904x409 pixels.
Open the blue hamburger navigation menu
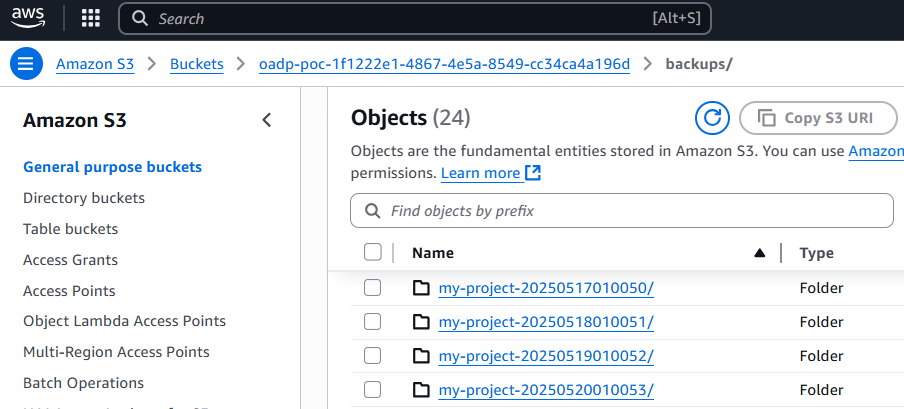pyautogui.click(x=27, y=63)
